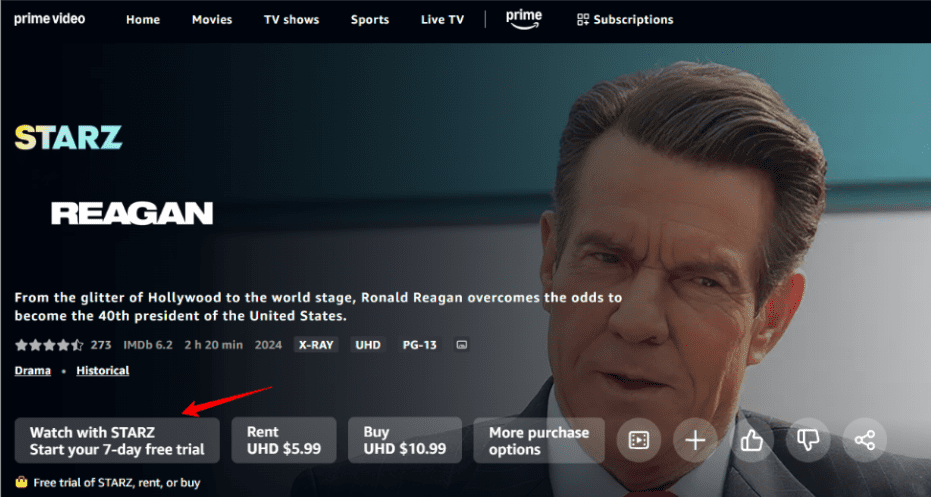Share the movie using the share icon
The image size is (931, 497).
click(864, 440)
